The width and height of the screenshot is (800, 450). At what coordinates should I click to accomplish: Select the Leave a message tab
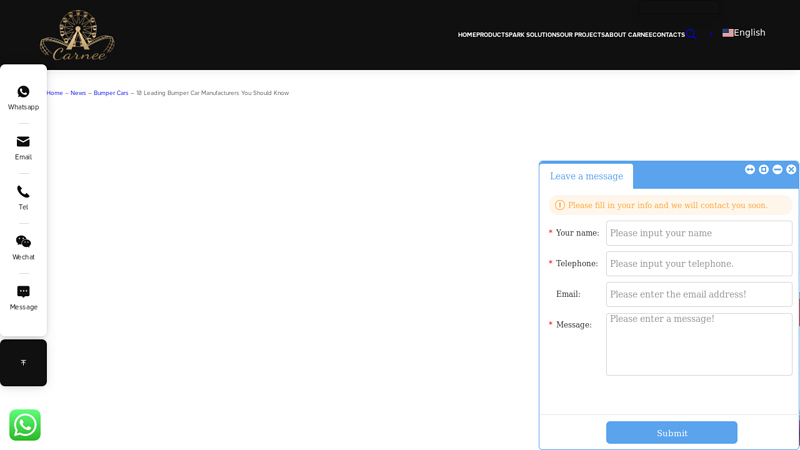(586, 177)
